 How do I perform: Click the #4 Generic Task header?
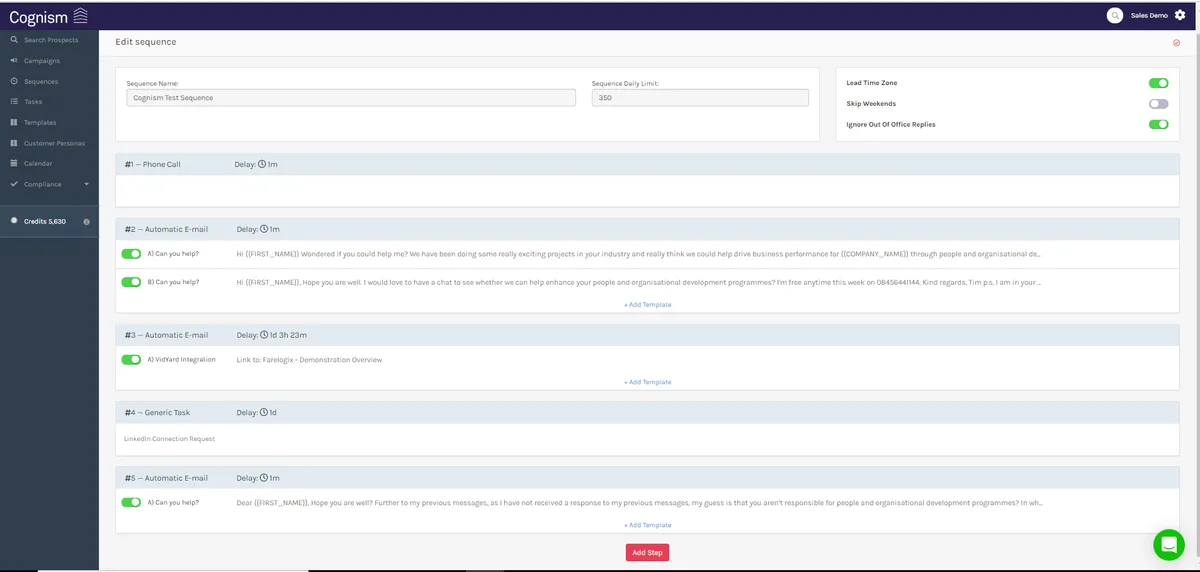[647, 412]
